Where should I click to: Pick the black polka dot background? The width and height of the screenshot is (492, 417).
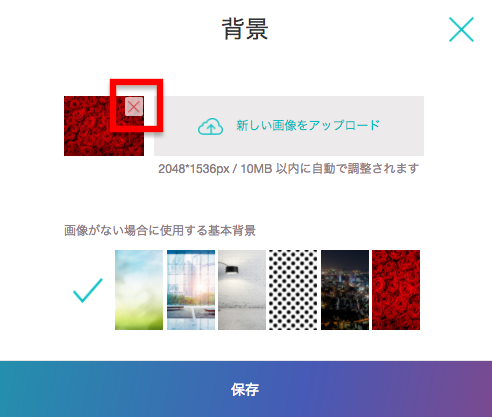click(x=293, y=290)
